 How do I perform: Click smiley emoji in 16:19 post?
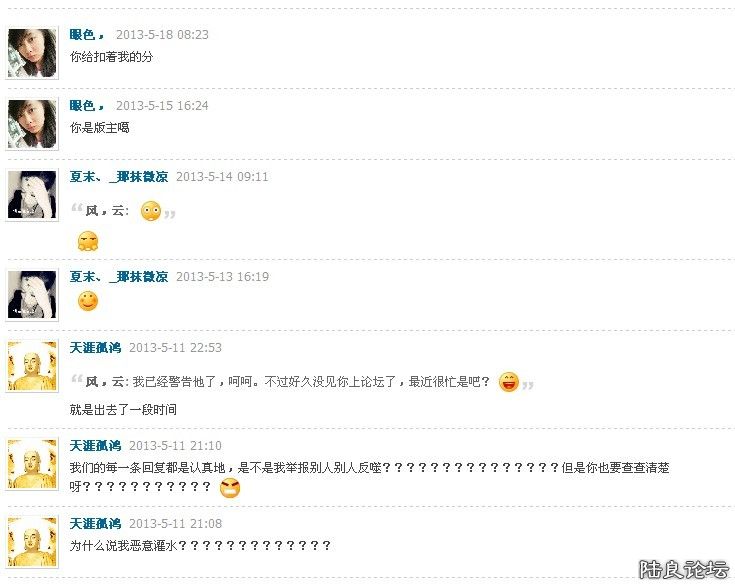coord(88,301)
